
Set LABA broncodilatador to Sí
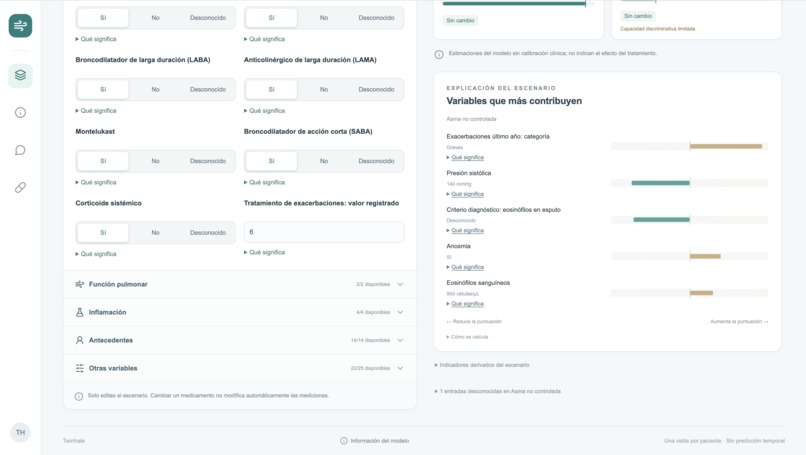(103, 89)
